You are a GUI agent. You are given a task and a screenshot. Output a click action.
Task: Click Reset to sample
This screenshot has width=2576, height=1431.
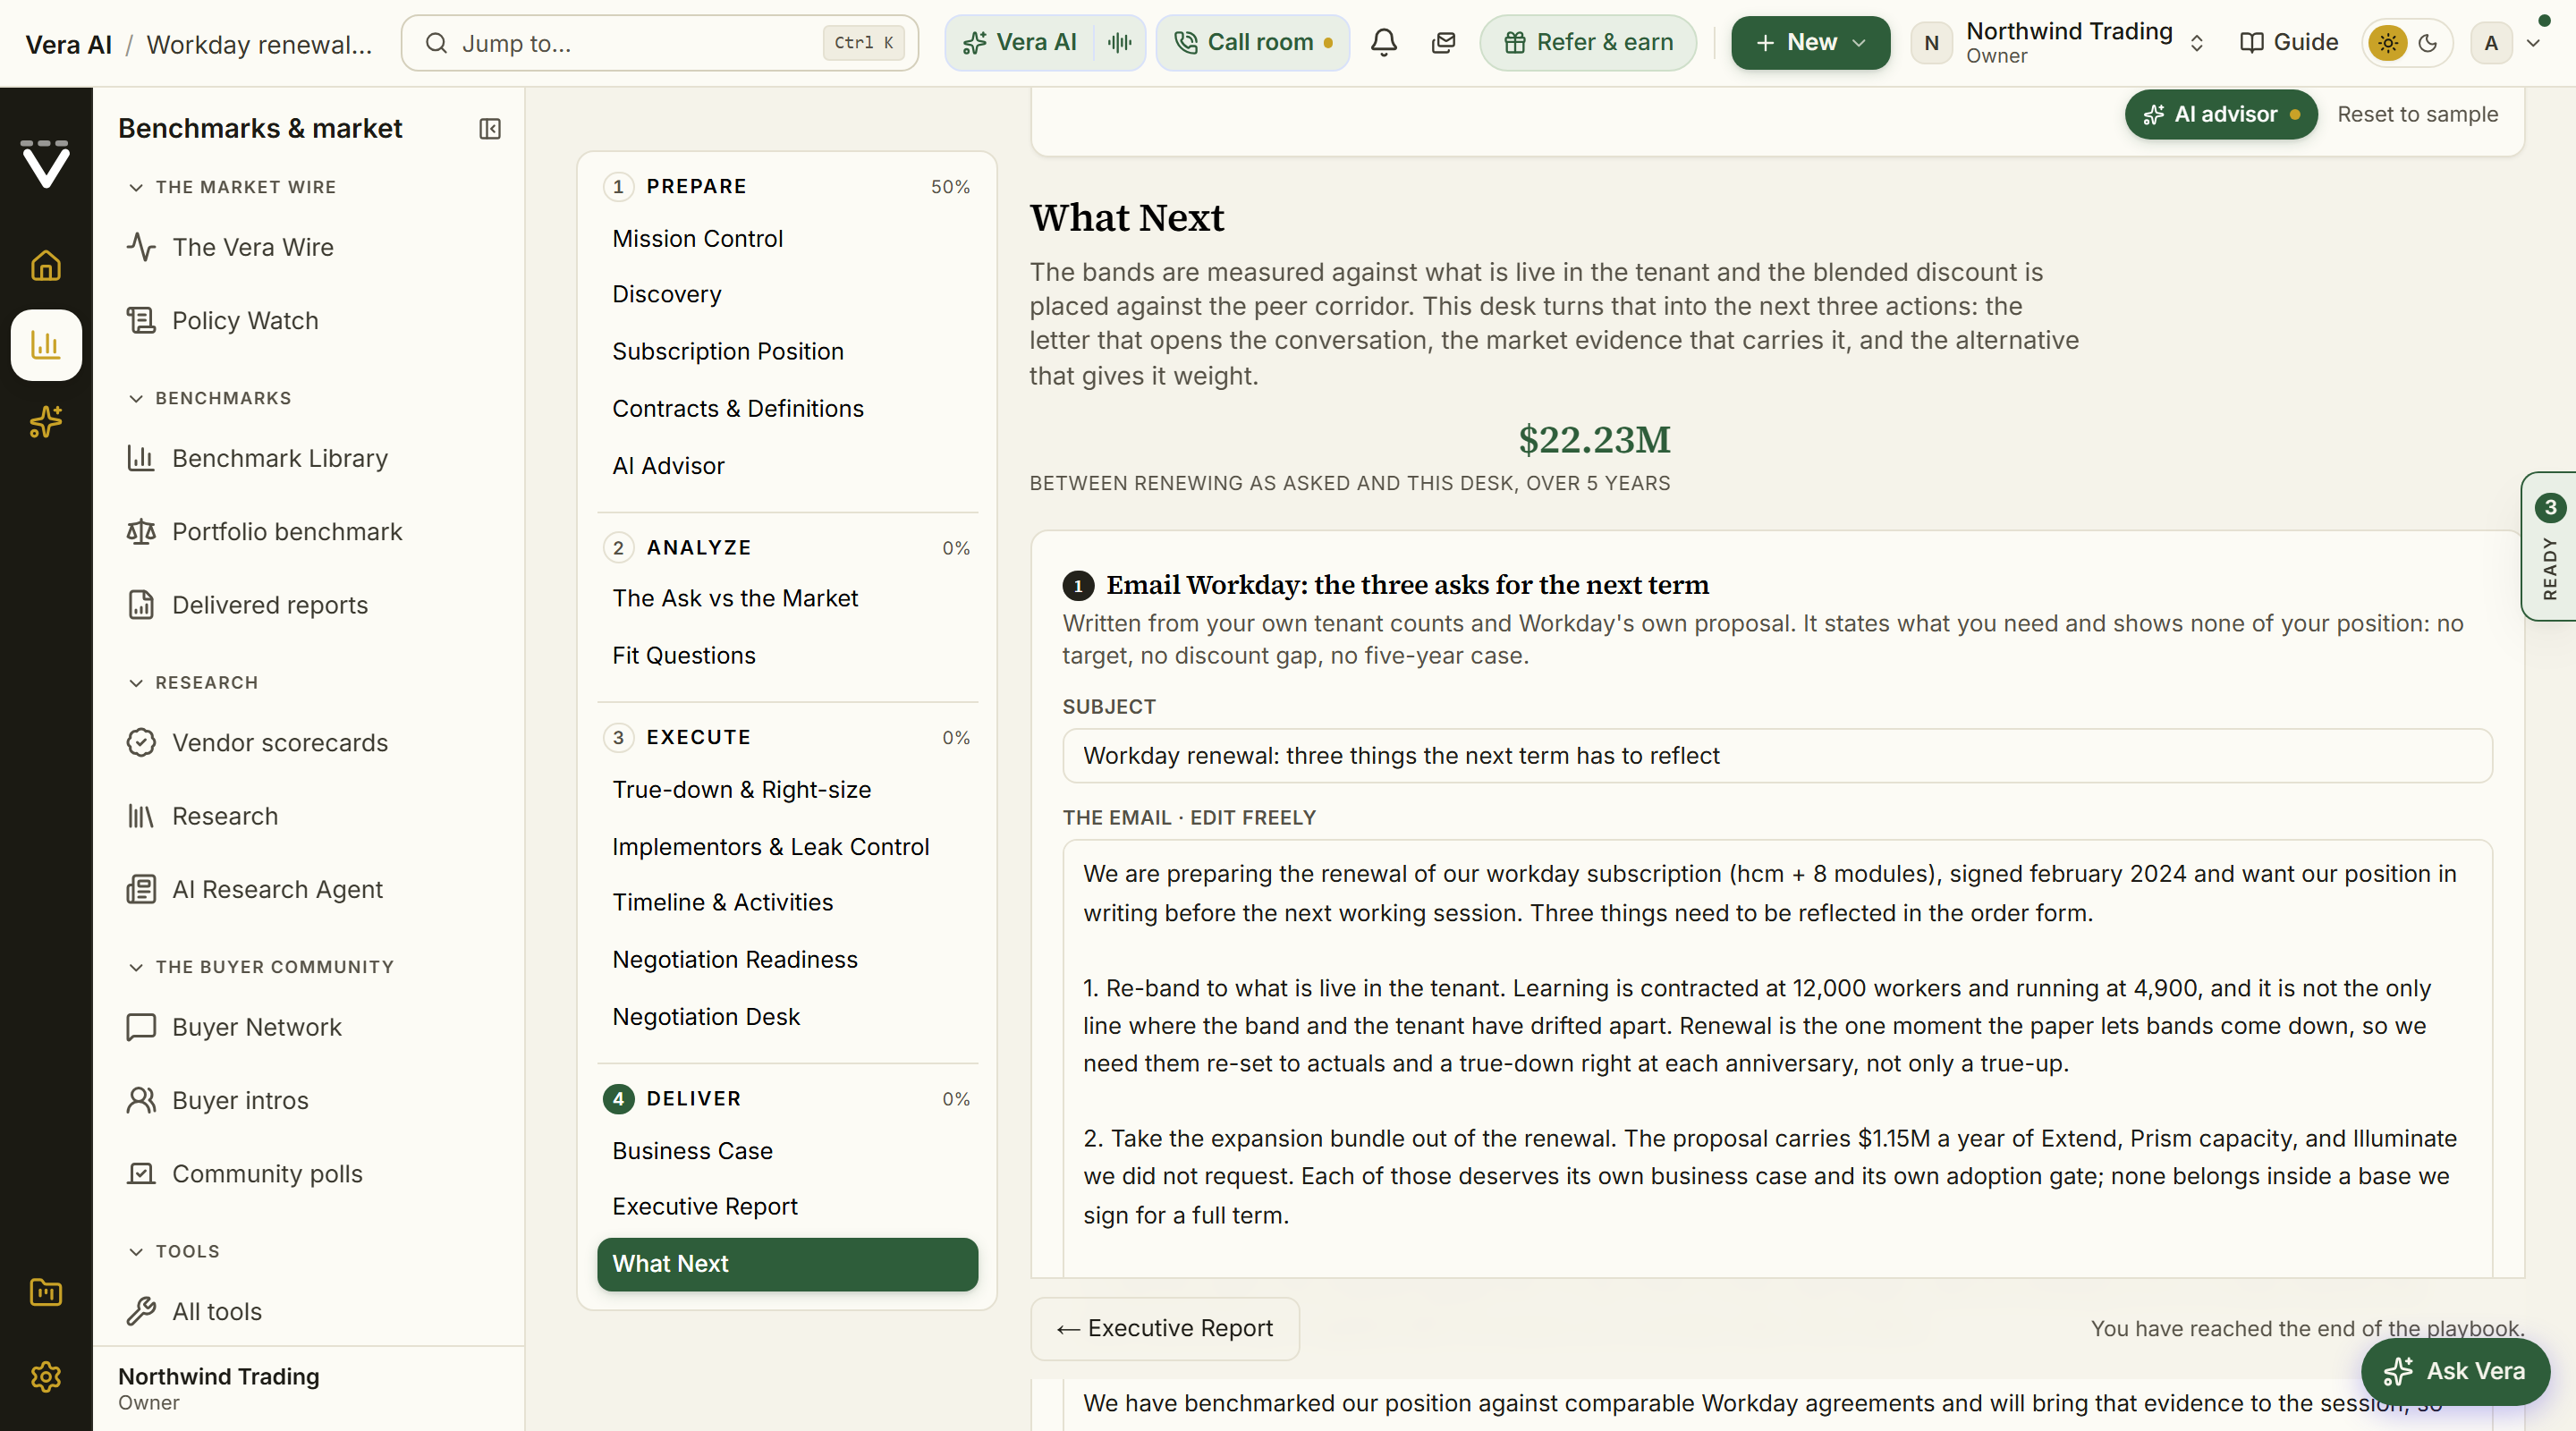(x=2417, y=114)
